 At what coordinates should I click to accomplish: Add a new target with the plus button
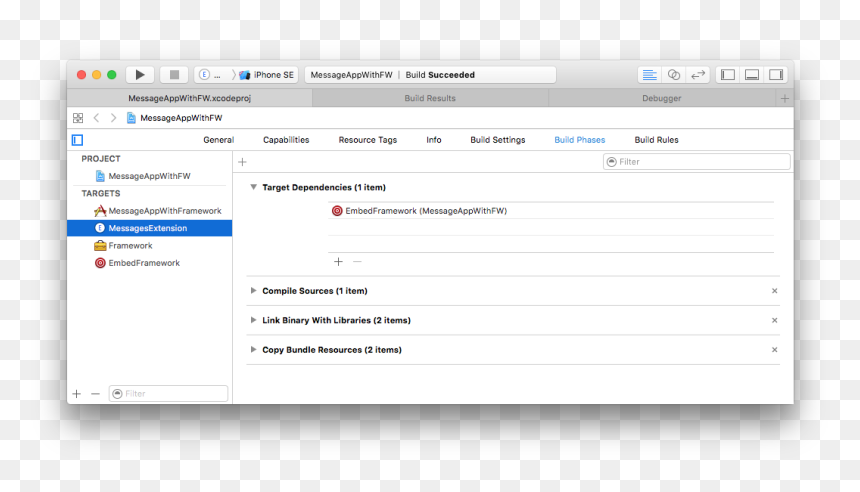[x=77, y=394]
